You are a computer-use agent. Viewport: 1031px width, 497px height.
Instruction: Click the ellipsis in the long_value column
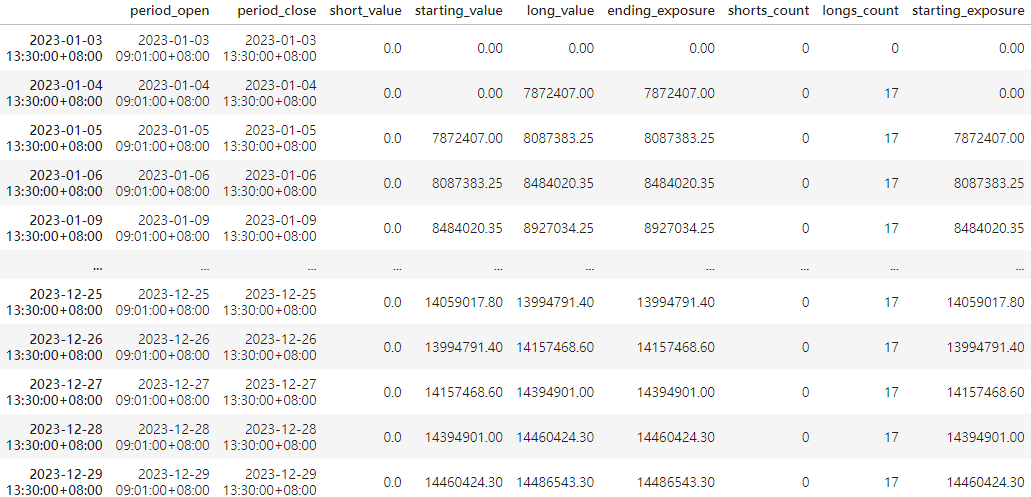tap(589, 267)
